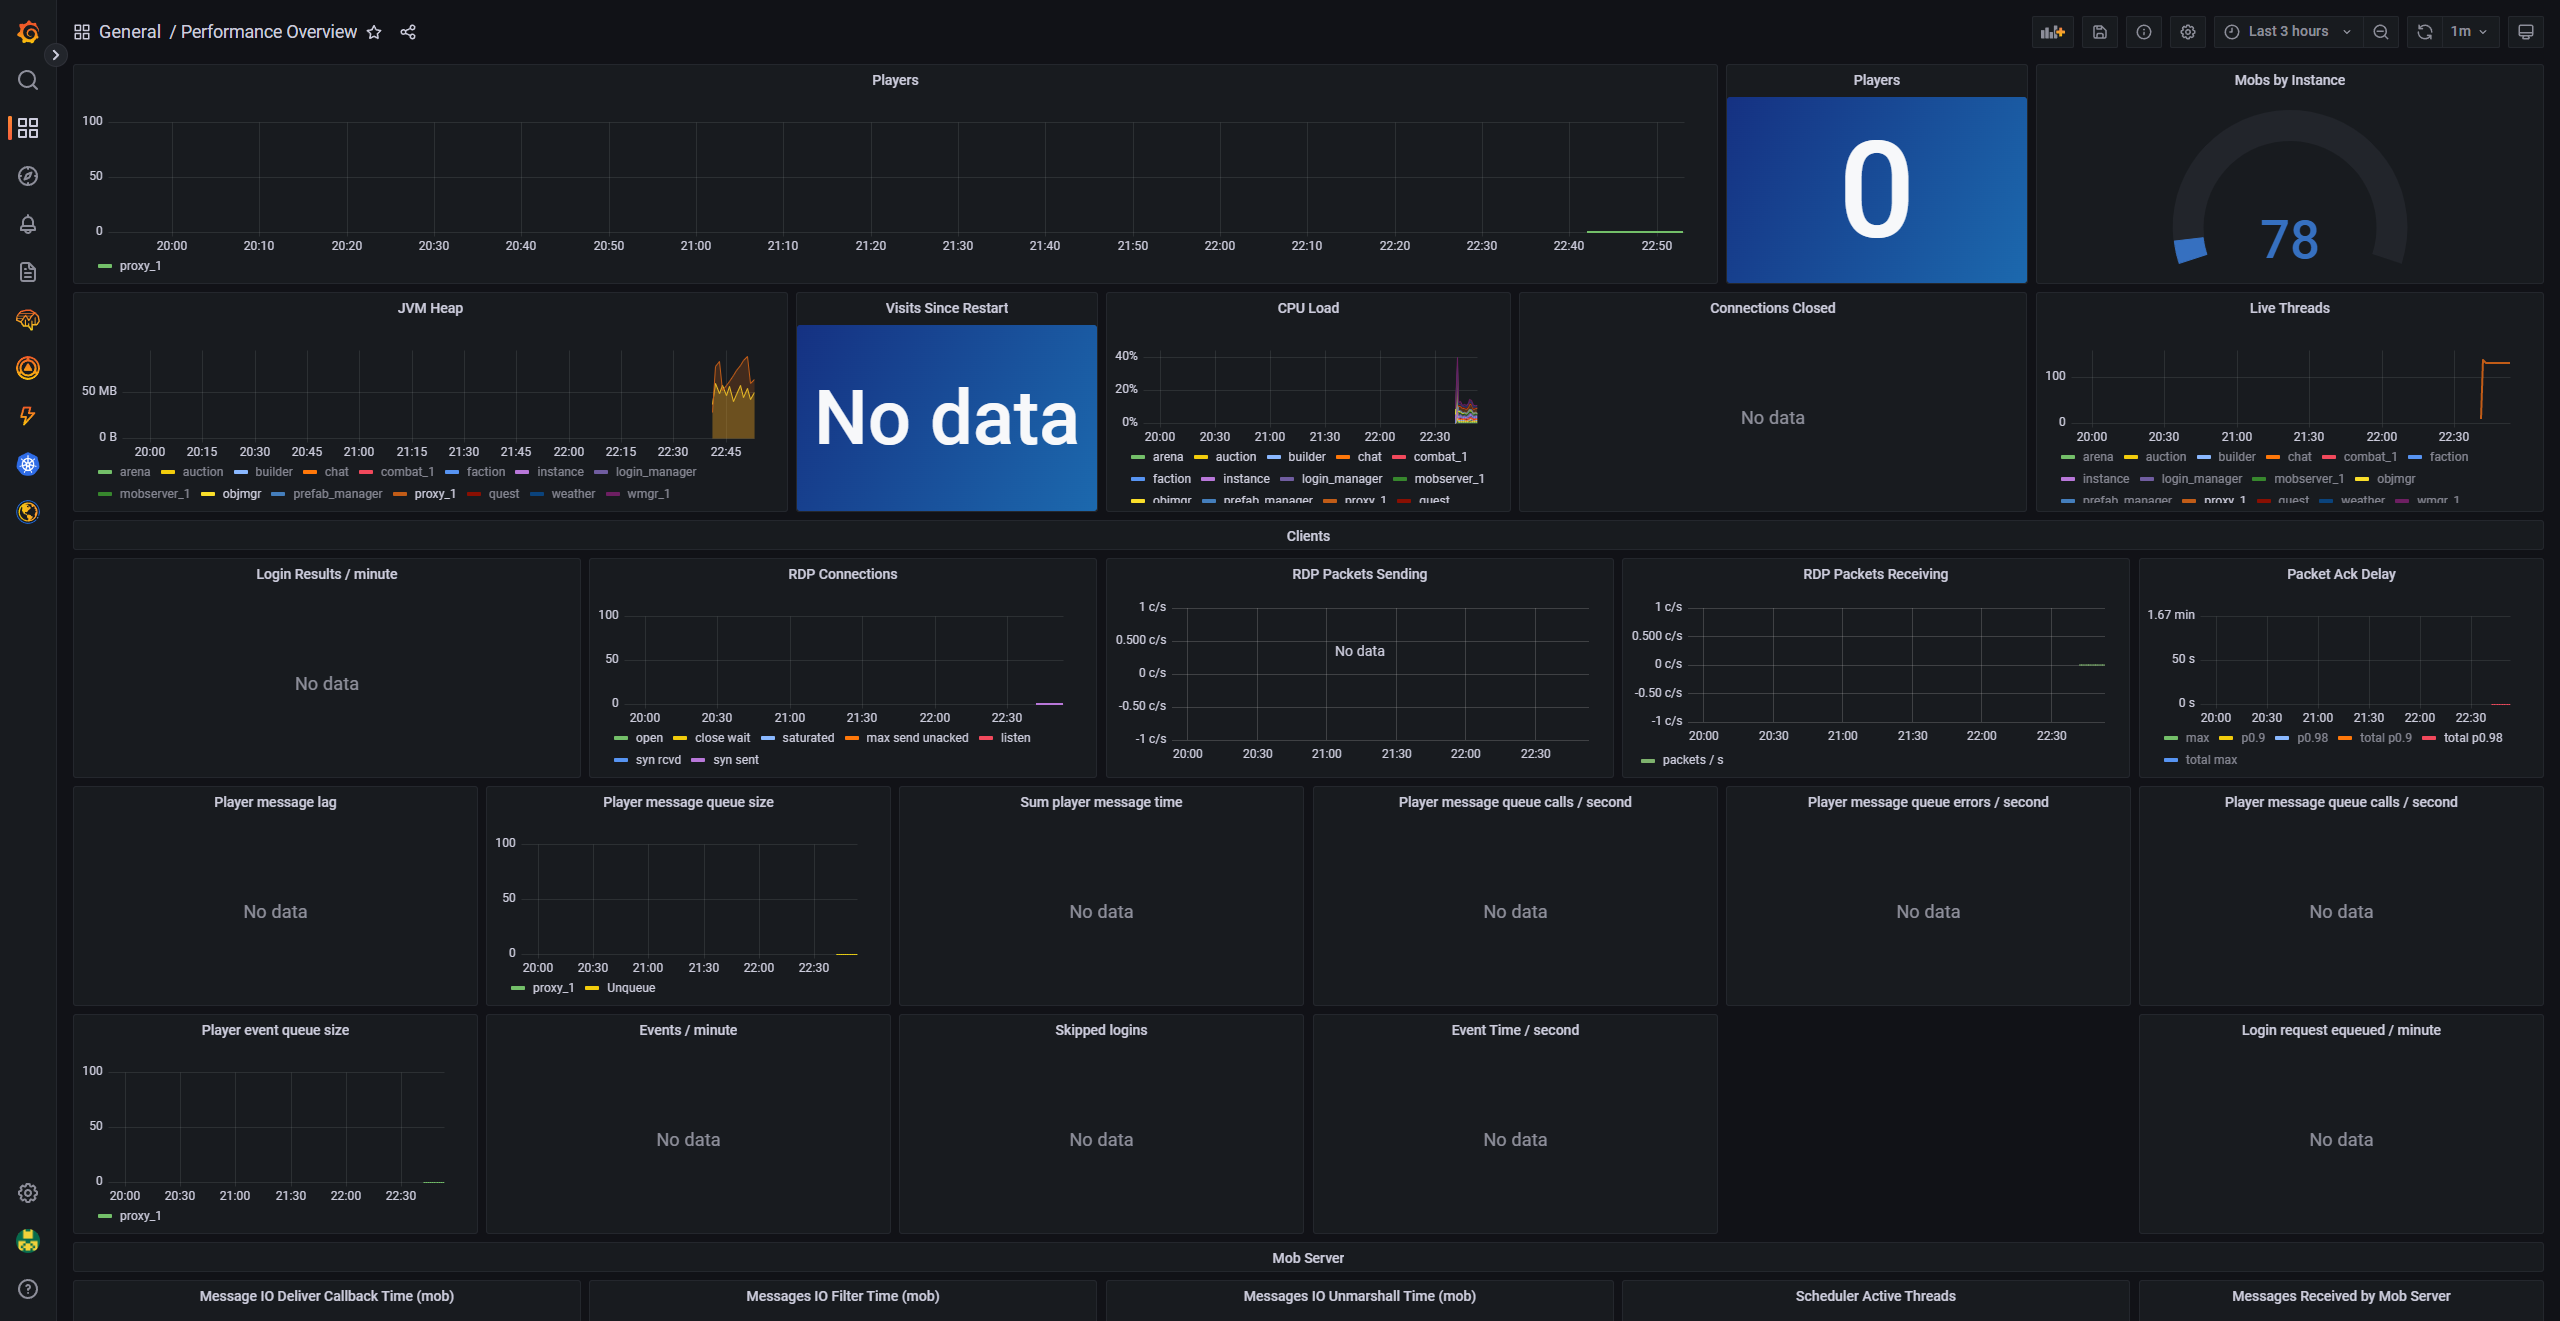Collapse the Clients row section

[1307, 536]
